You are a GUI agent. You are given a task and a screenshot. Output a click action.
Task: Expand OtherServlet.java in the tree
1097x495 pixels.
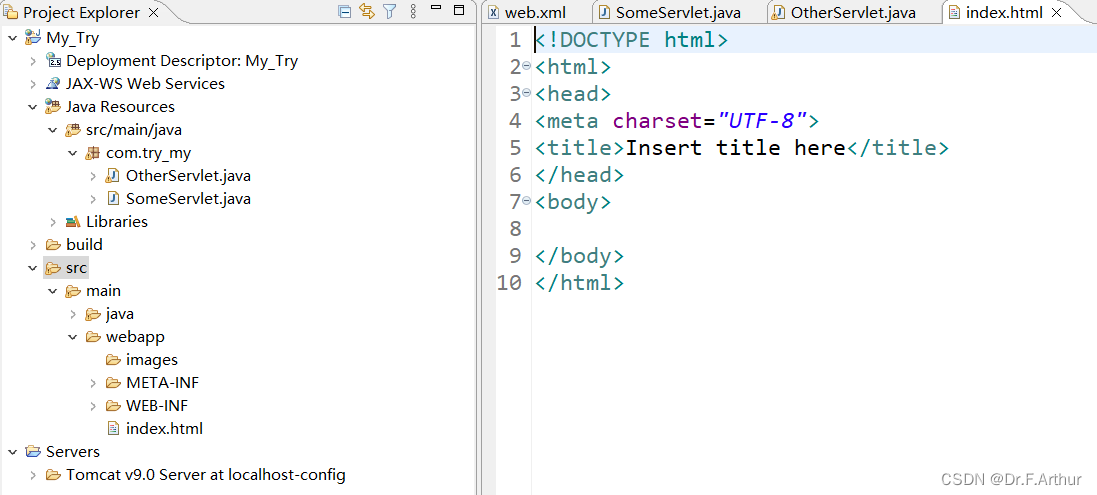point(93,175)
